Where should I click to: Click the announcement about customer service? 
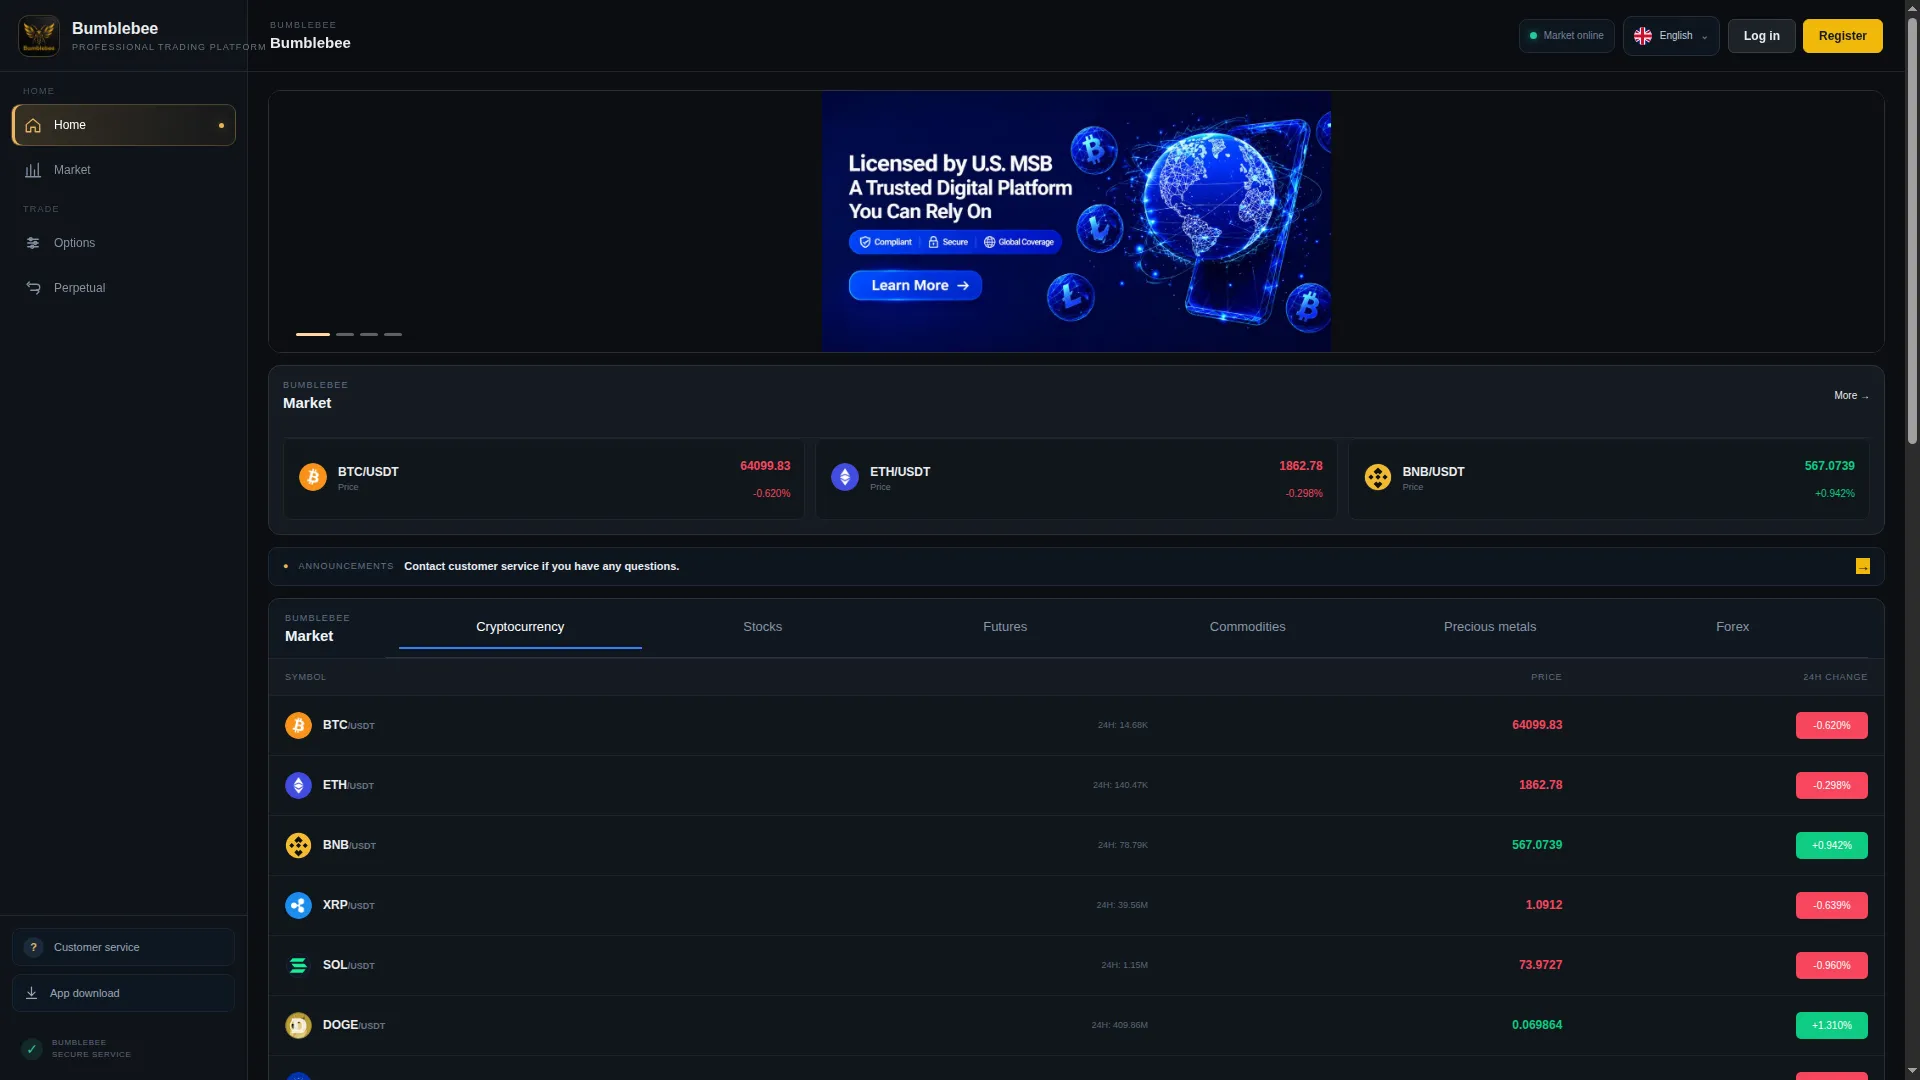coord(541,567)
